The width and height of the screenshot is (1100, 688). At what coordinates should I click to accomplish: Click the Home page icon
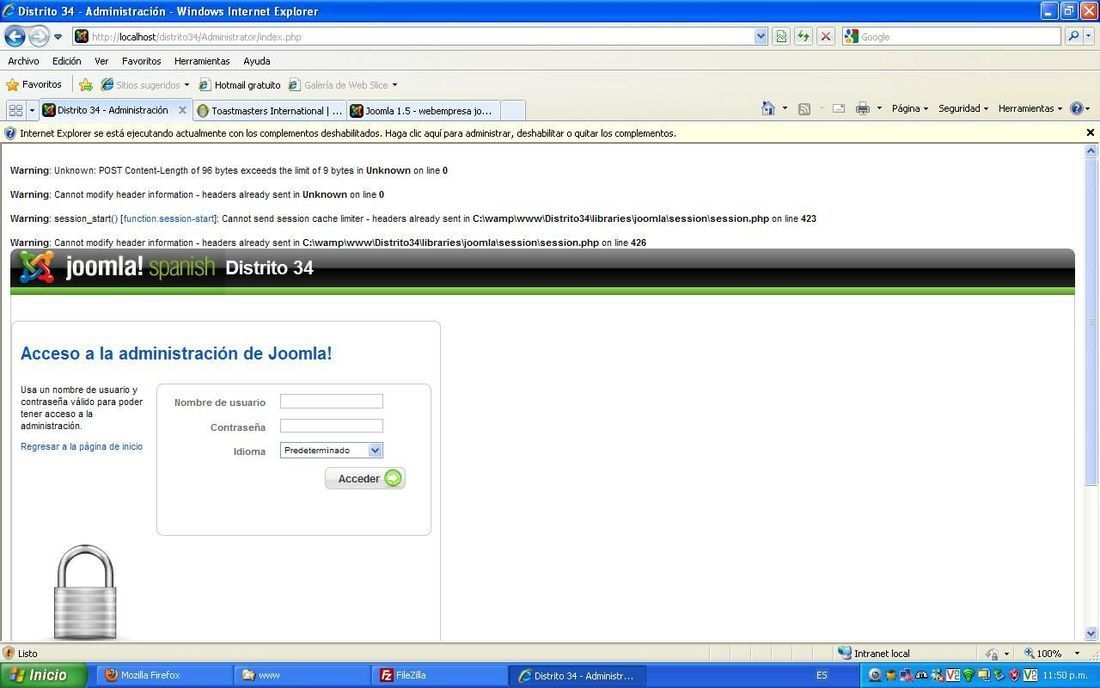pos(767,109)
